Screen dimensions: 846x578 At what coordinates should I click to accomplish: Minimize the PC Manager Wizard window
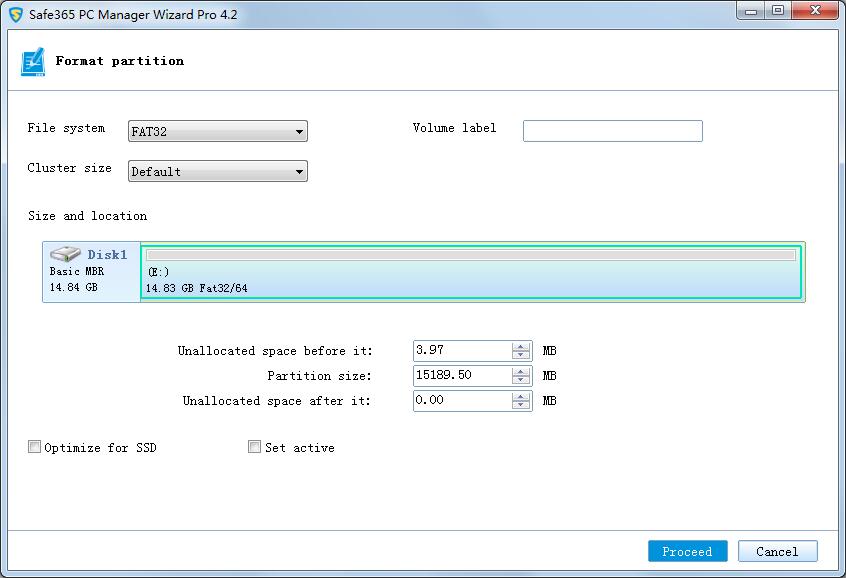point(752,11)
